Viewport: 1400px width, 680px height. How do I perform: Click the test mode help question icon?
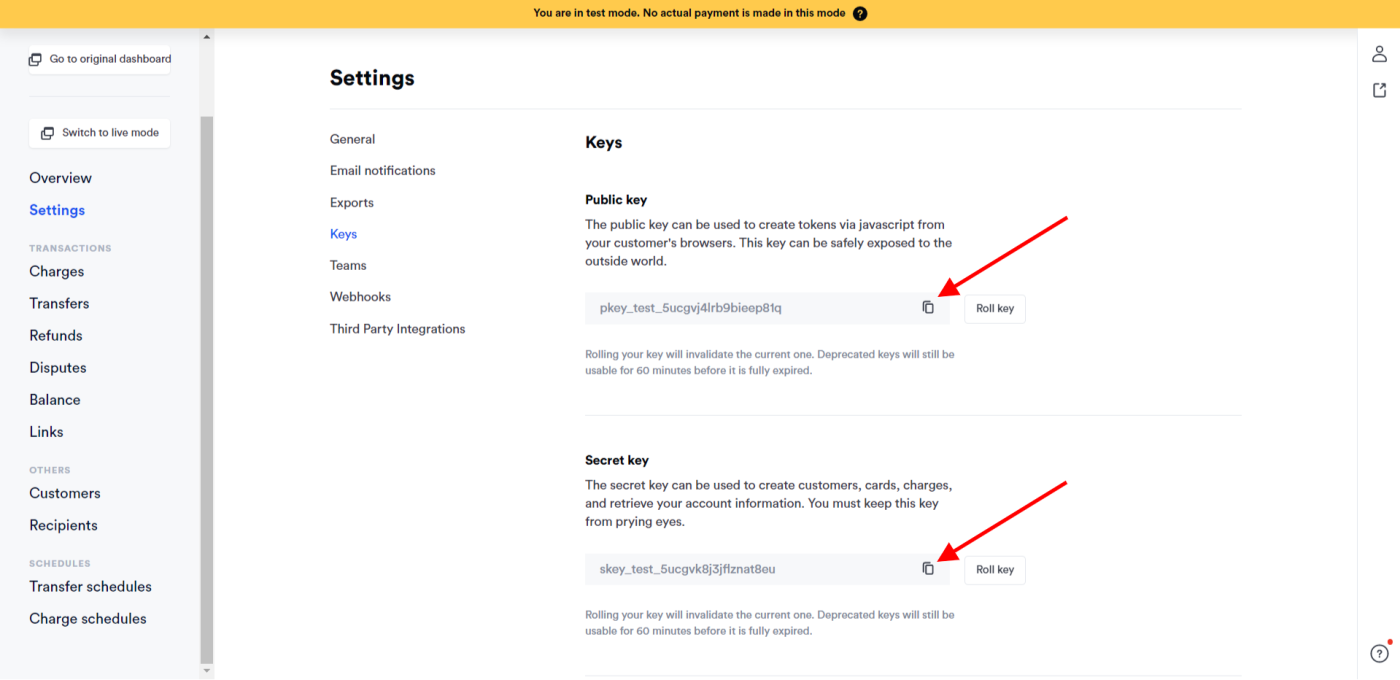point(860,14)
